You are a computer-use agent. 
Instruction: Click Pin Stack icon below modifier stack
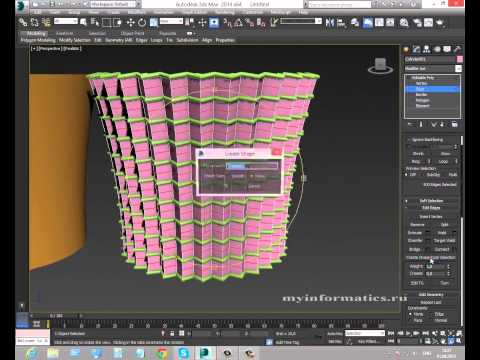tap(410, 125)
